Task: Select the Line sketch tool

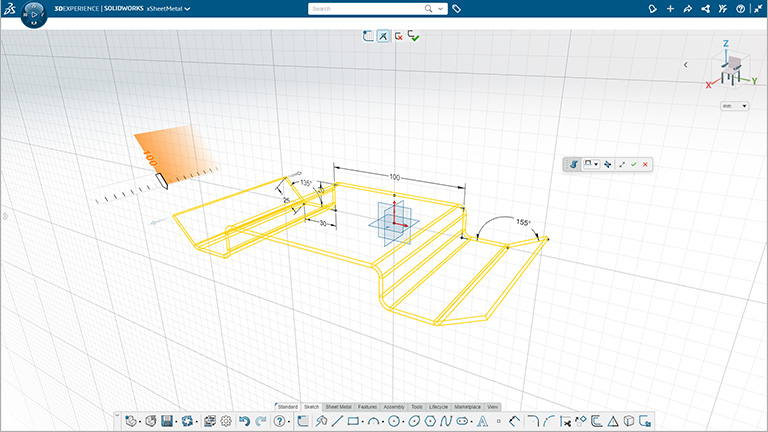Action: point(337,421)
